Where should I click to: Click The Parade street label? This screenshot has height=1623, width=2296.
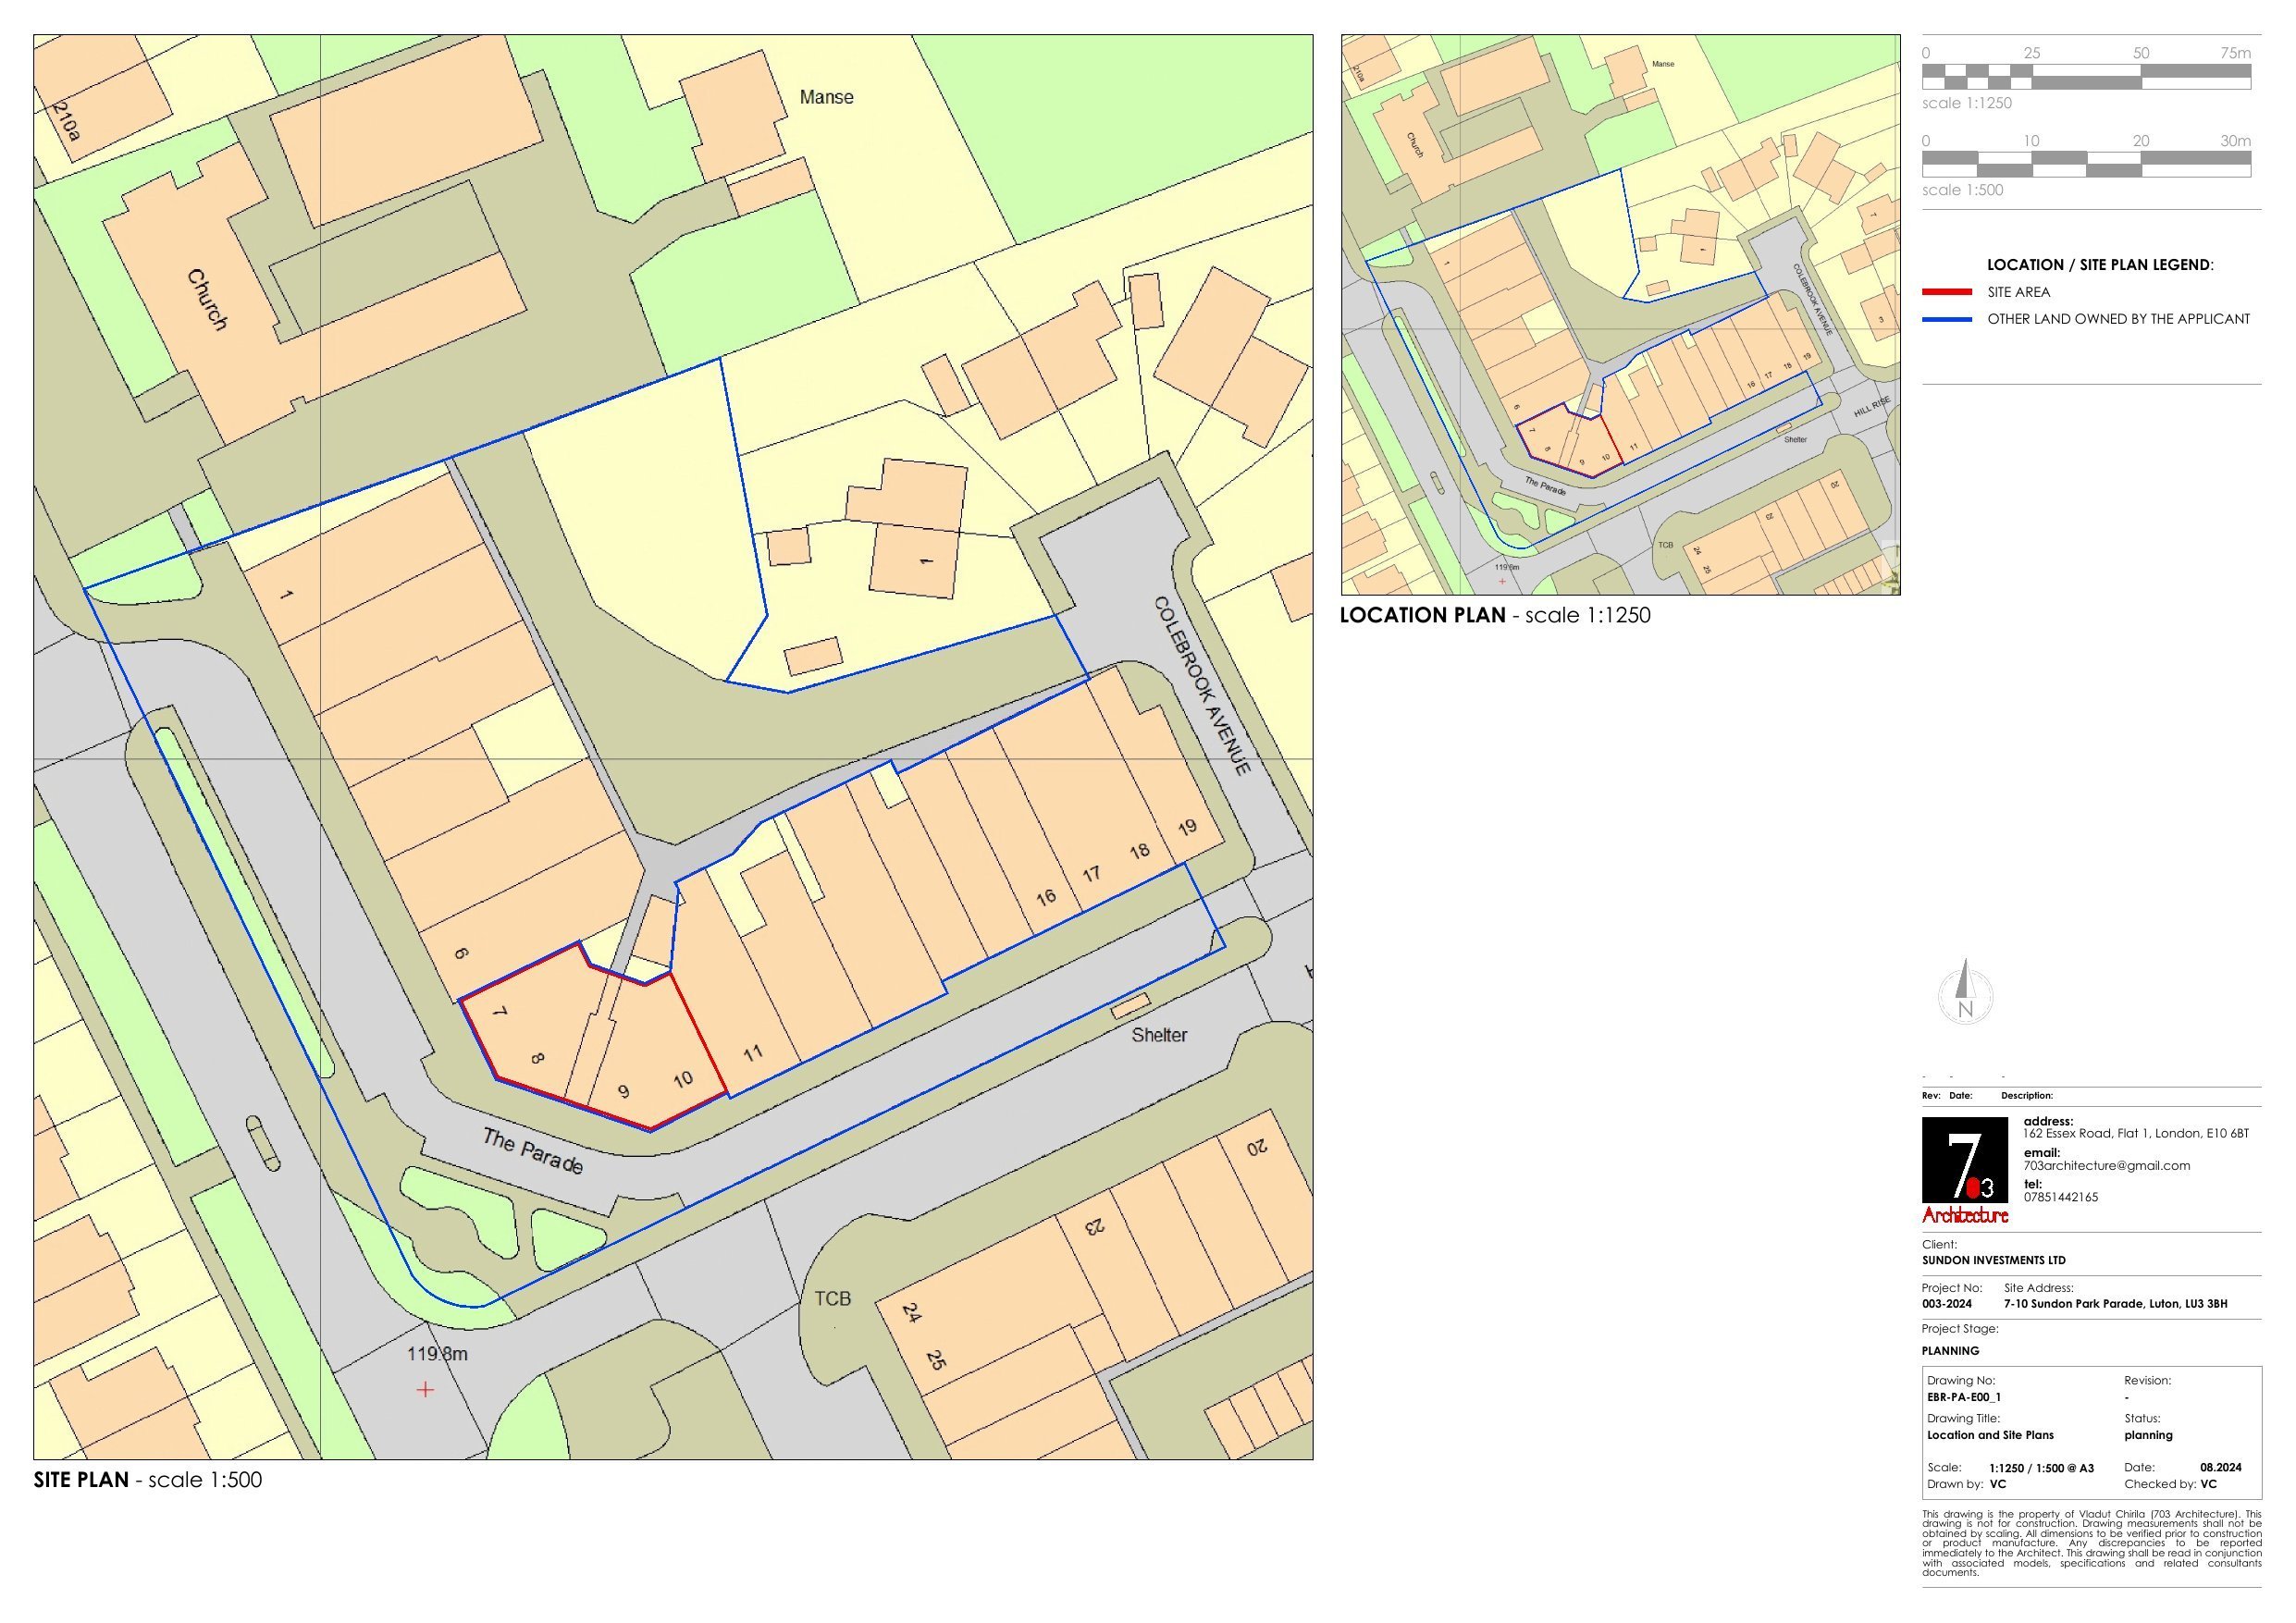coord(532,1151)
